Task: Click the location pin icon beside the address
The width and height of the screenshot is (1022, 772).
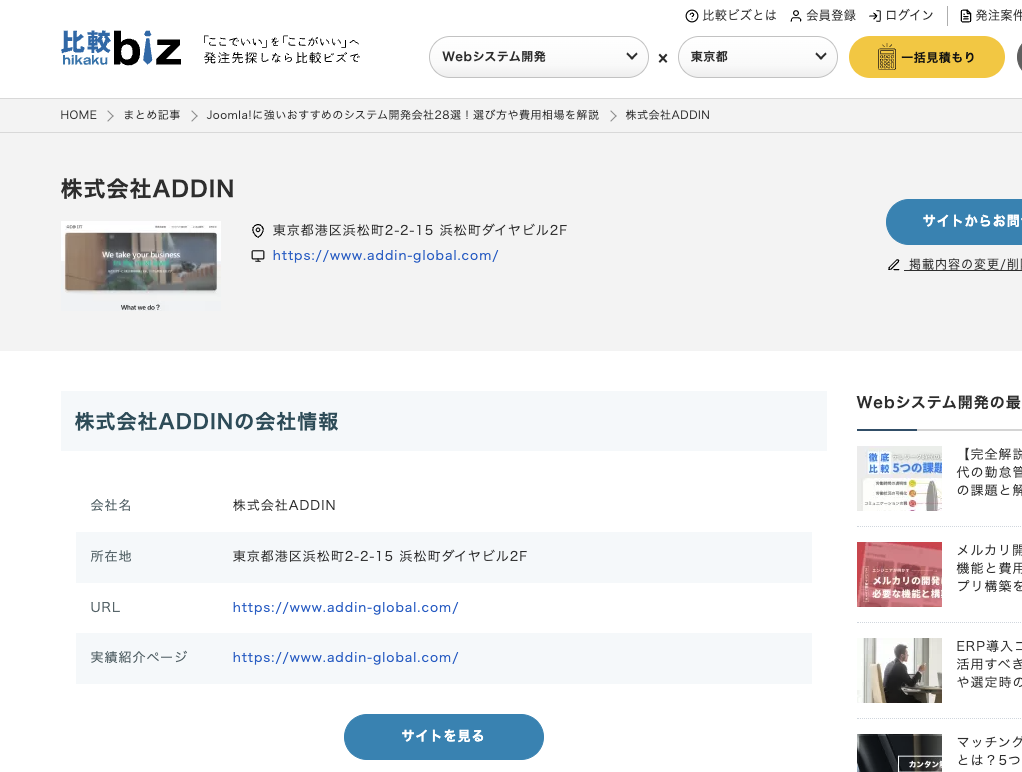Action: point(258,230)
